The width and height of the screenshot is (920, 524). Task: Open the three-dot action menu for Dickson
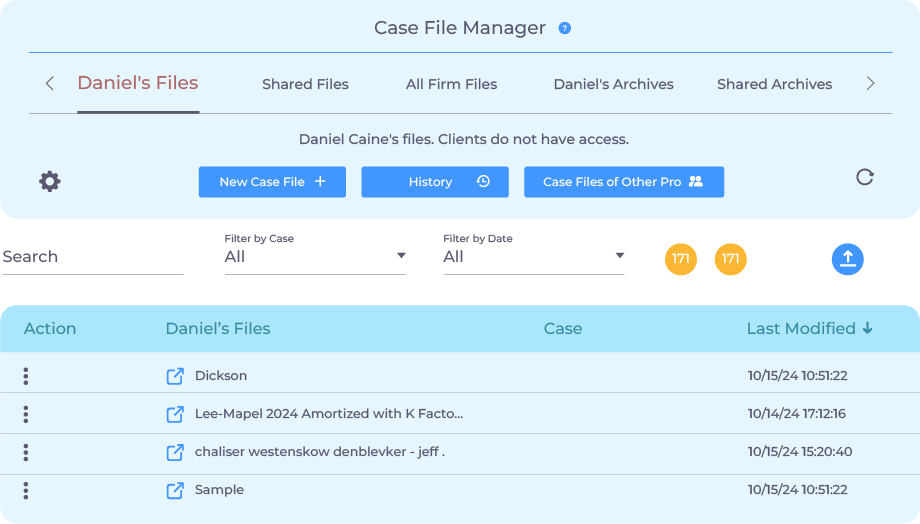tap(26, 376)
